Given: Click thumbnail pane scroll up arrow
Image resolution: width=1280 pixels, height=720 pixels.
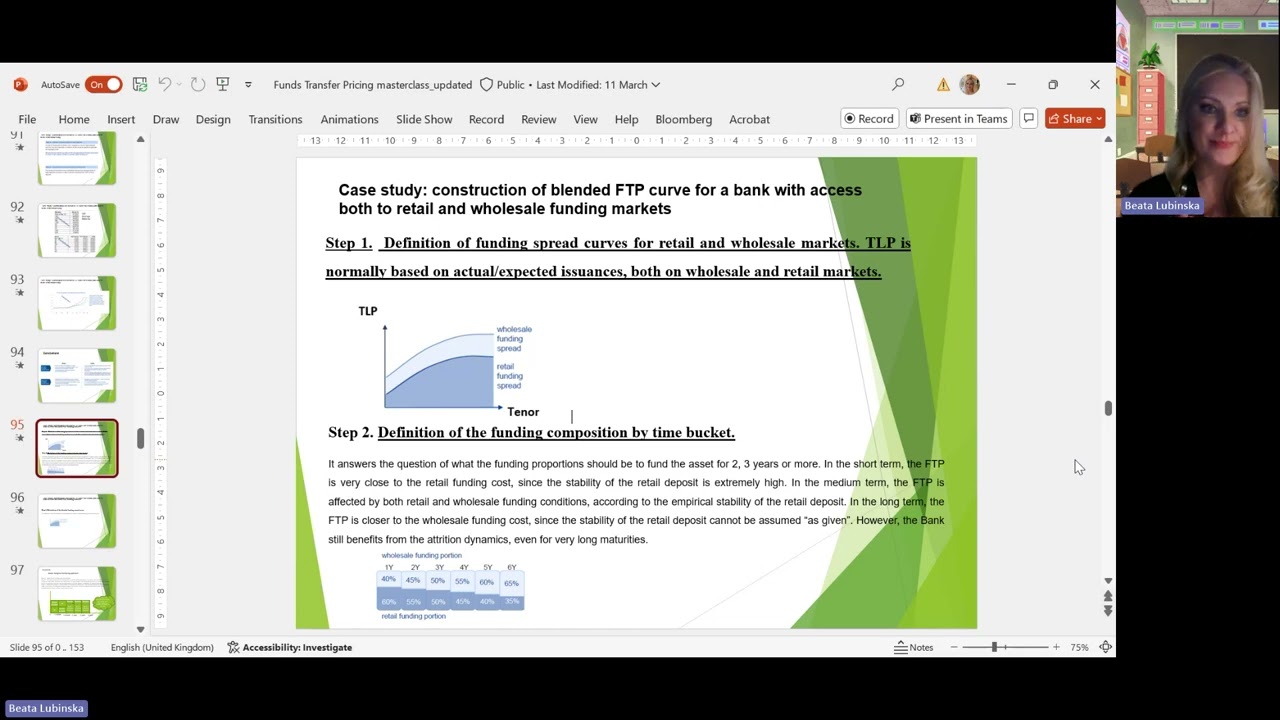Looking at the screenshot, I should 140,139.
